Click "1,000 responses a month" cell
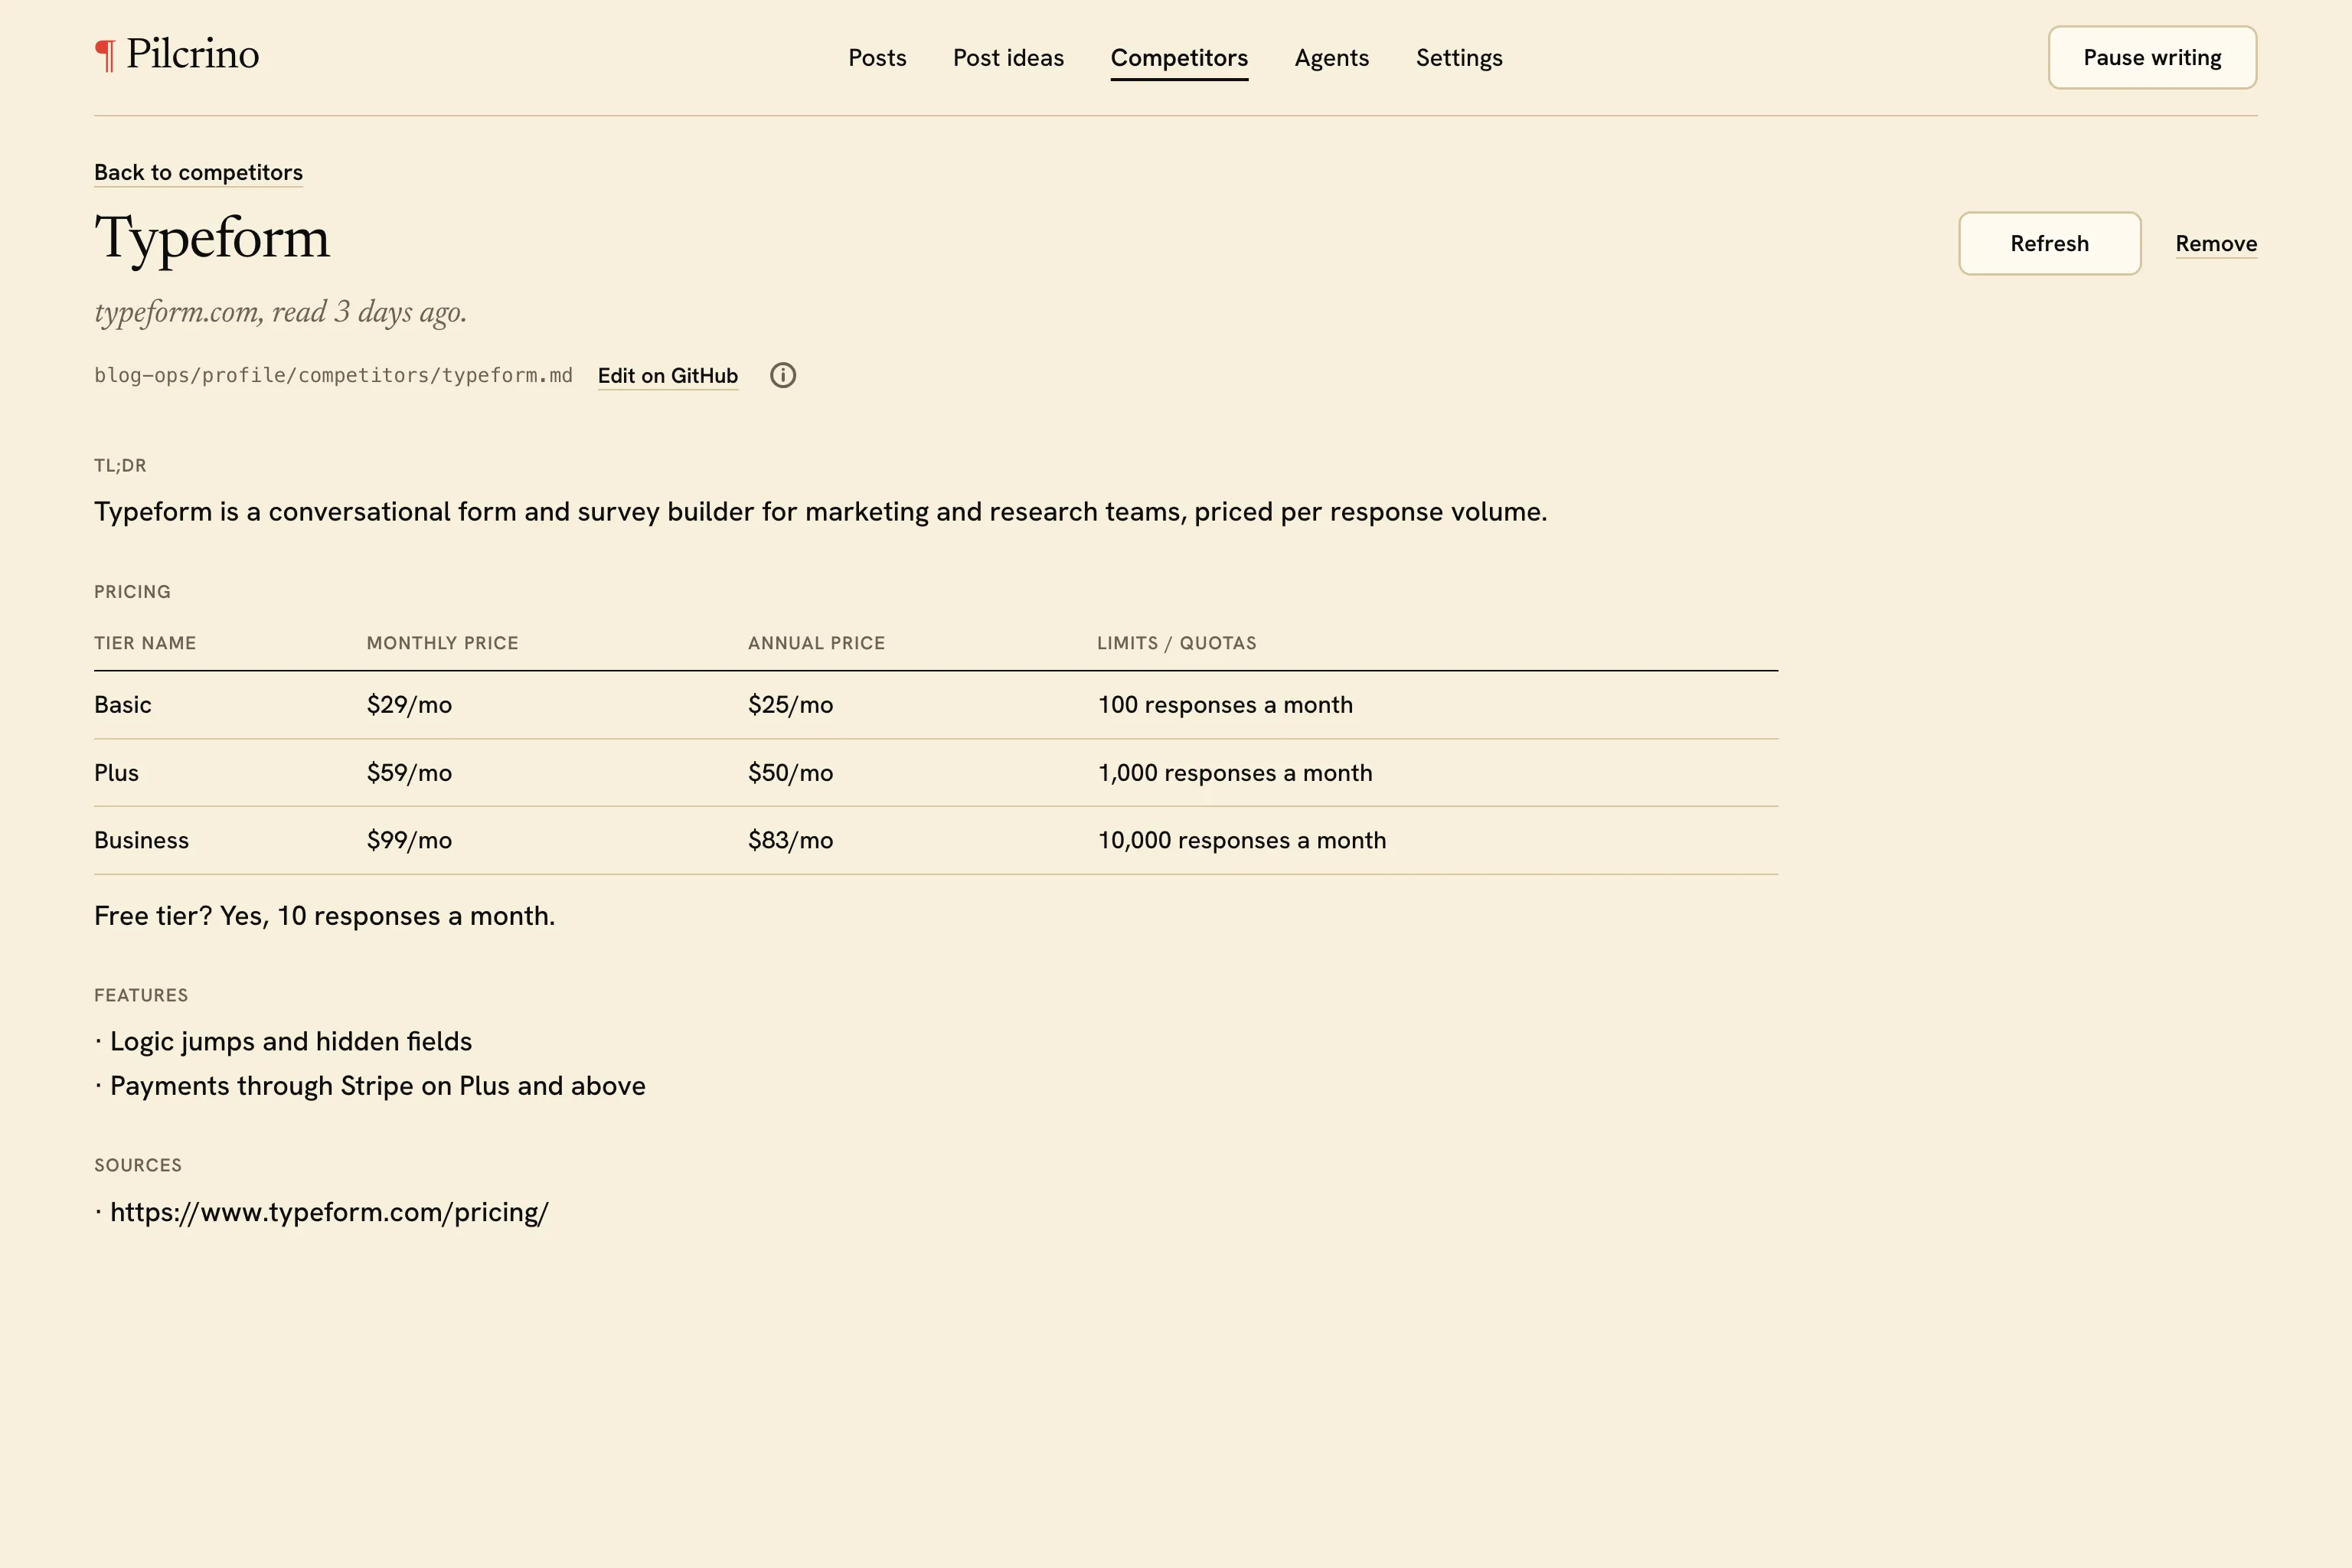Screen dimensions: 2352x1568 tap(1235, 773)
